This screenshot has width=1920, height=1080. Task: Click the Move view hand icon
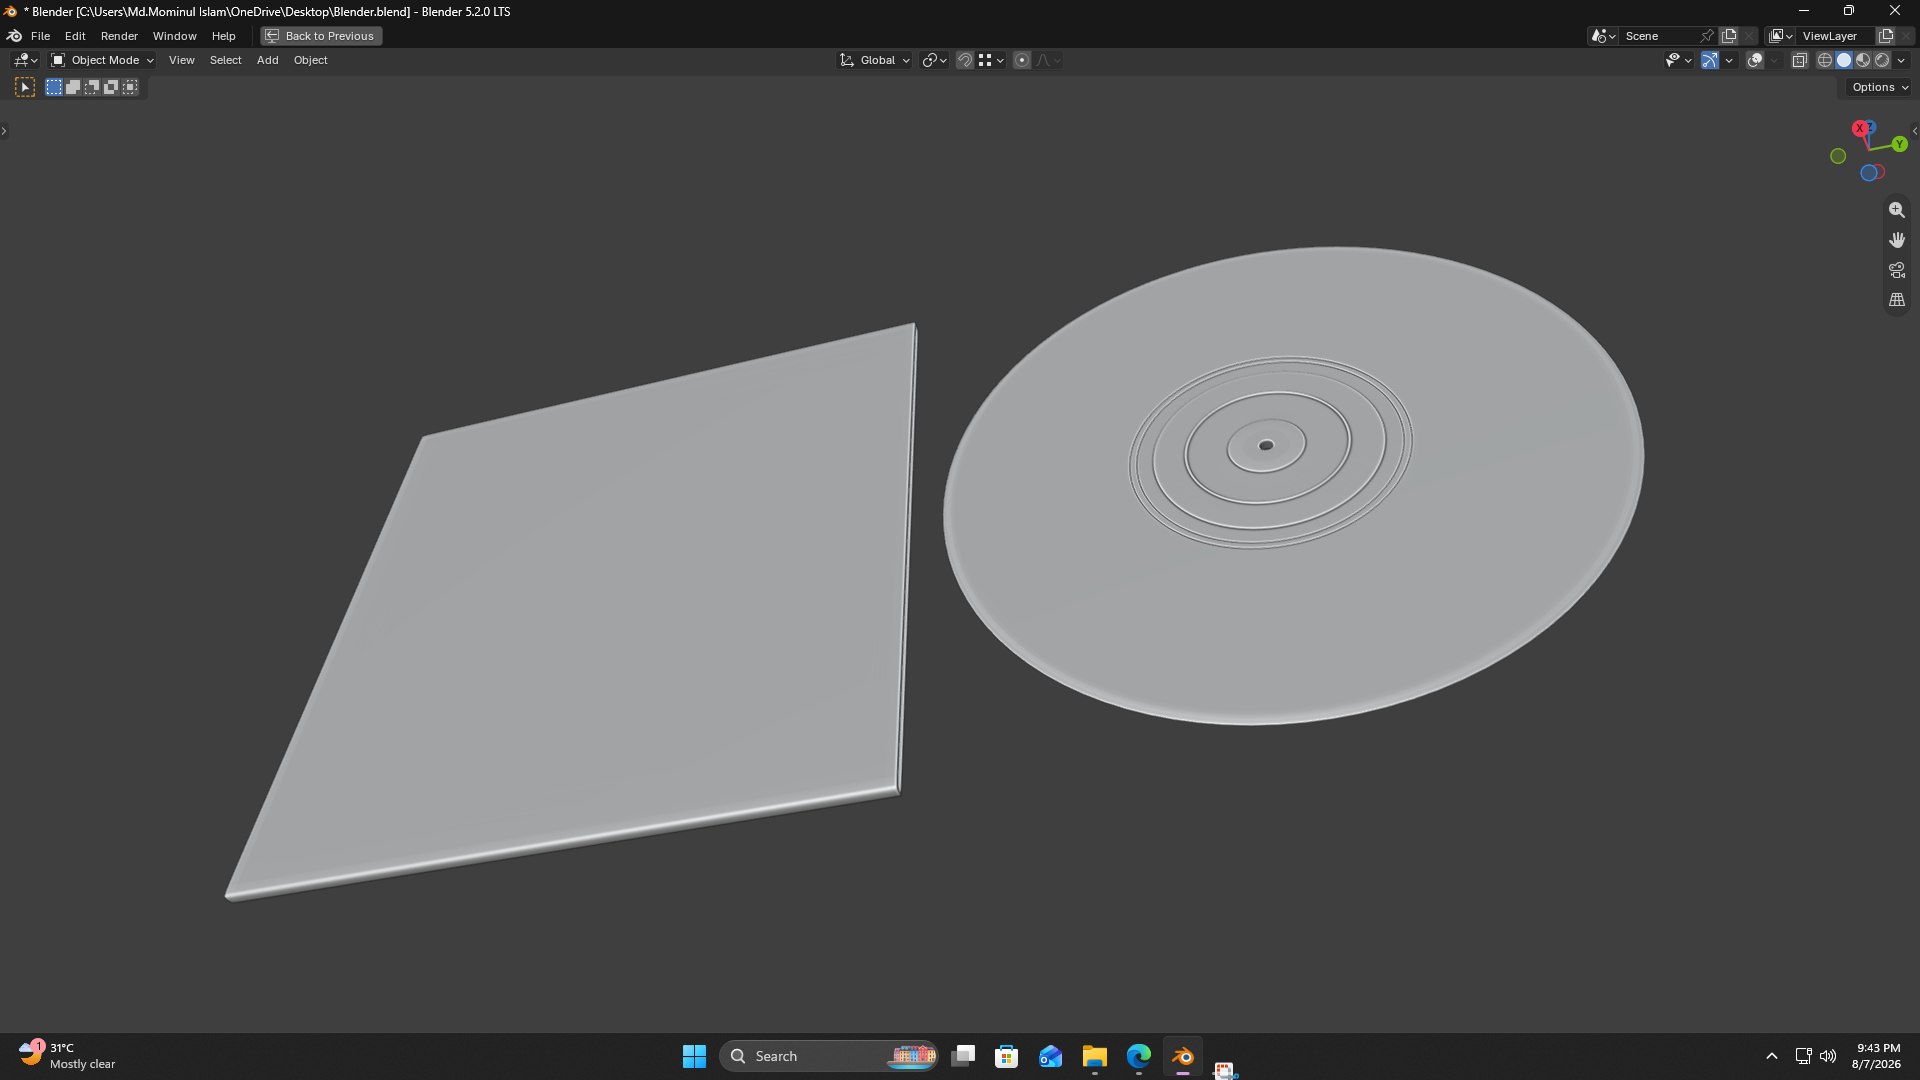click(x=1896, y=240)
